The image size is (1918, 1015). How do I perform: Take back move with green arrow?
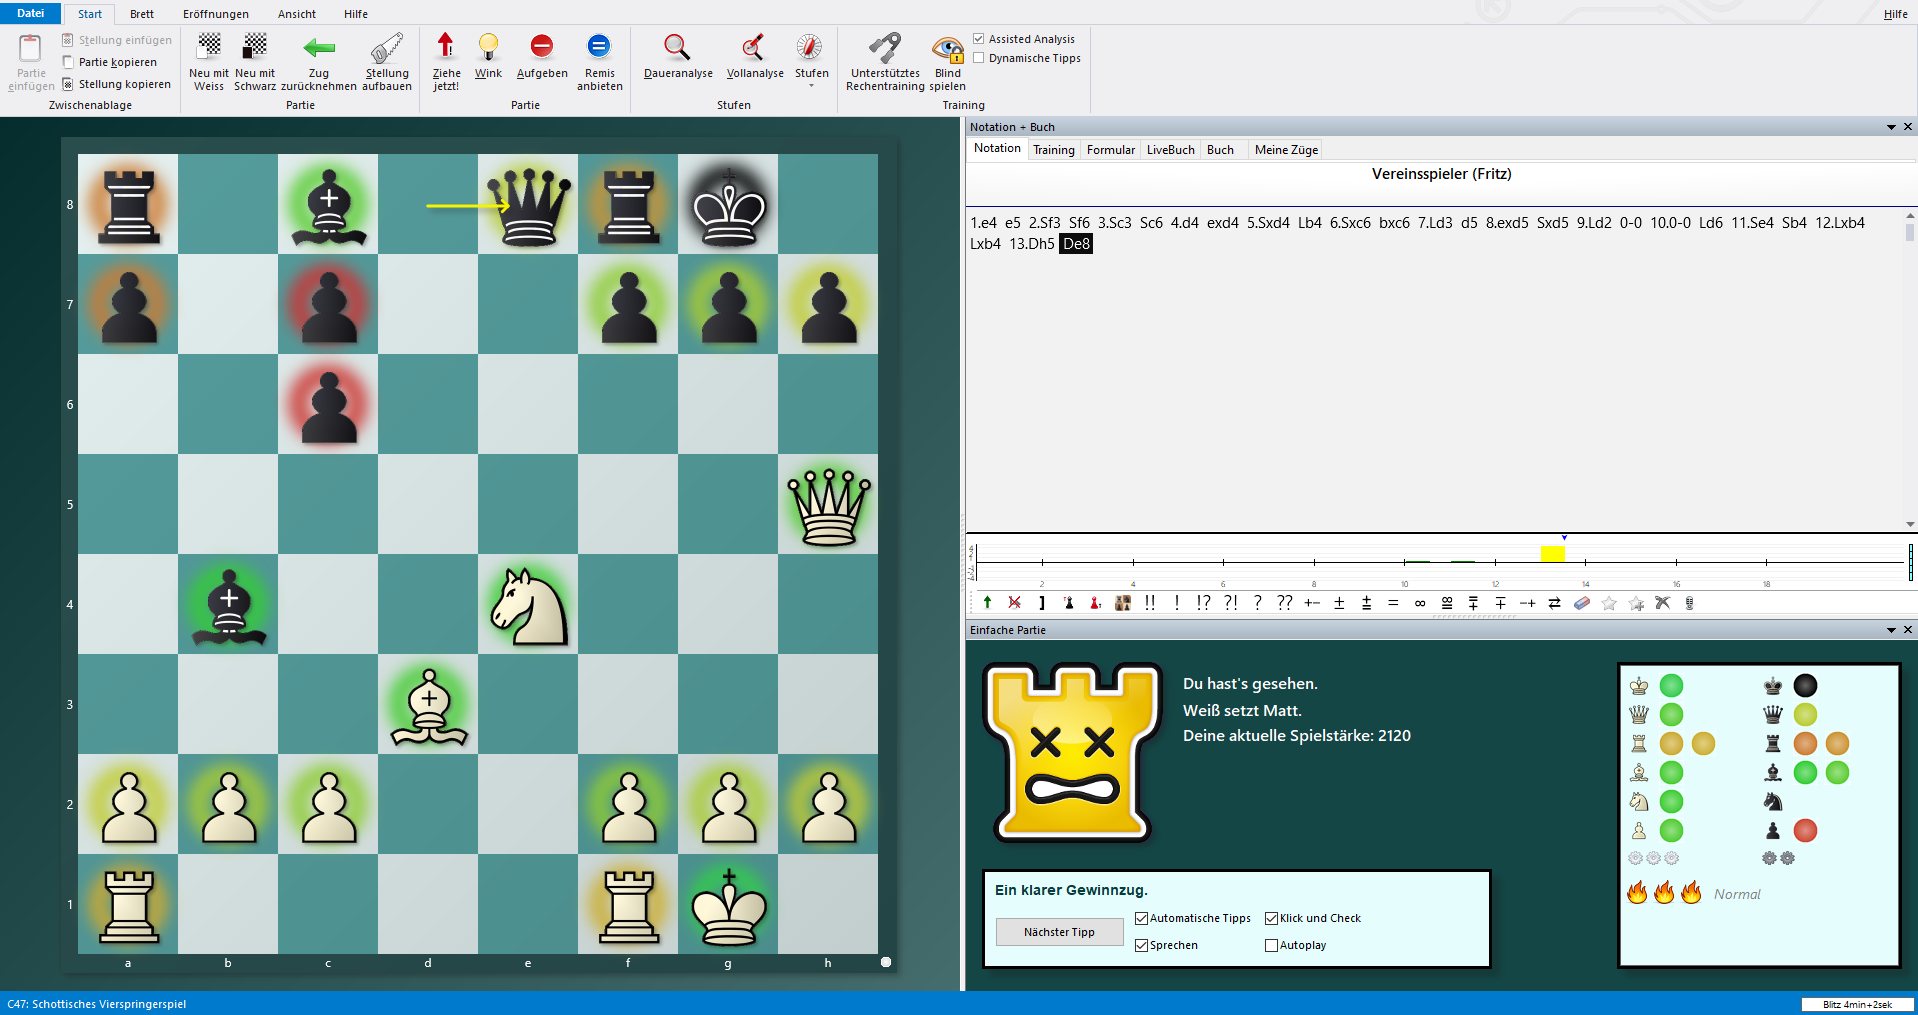tap(319, 61)
